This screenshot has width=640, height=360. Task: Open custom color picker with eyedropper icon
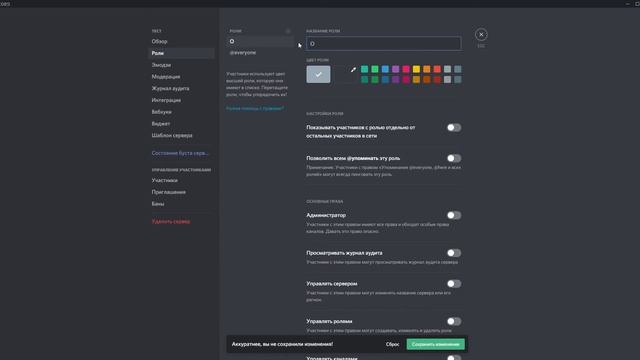(x=346, y=74)
